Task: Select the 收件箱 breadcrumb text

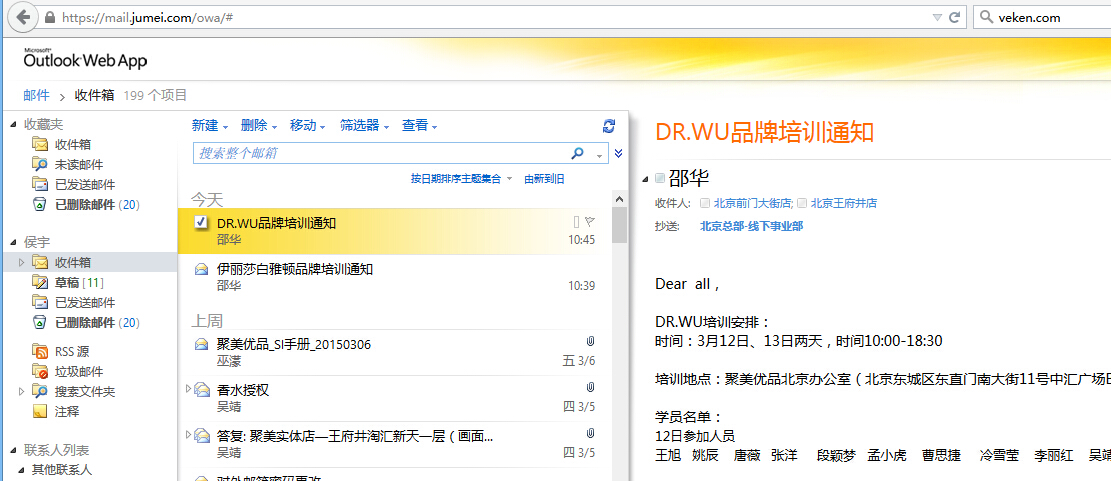Action: (94, 96)
